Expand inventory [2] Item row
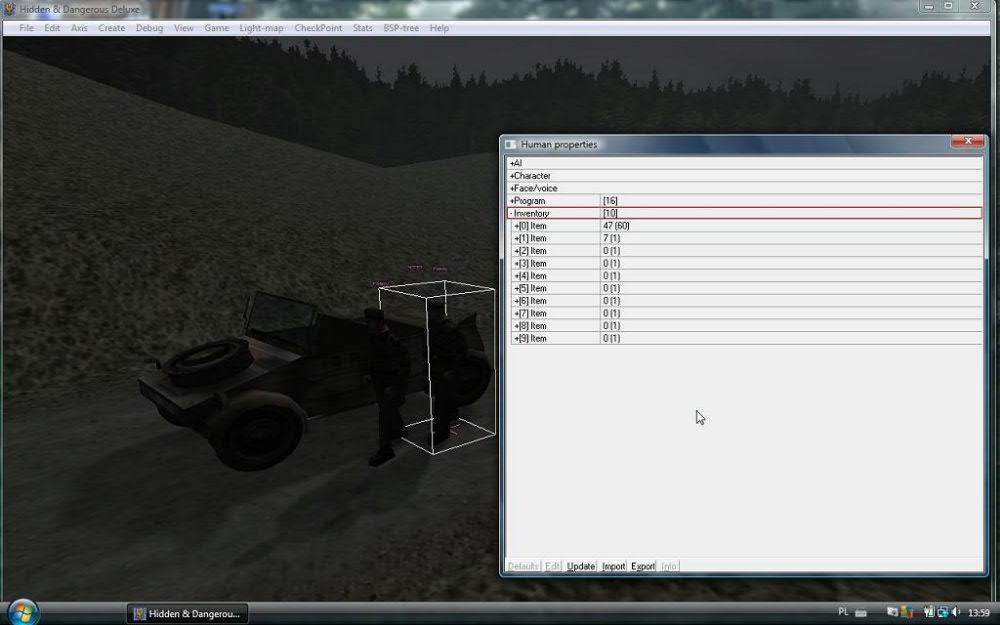Viewport: 1000px width, 625px height. (517, 251)
